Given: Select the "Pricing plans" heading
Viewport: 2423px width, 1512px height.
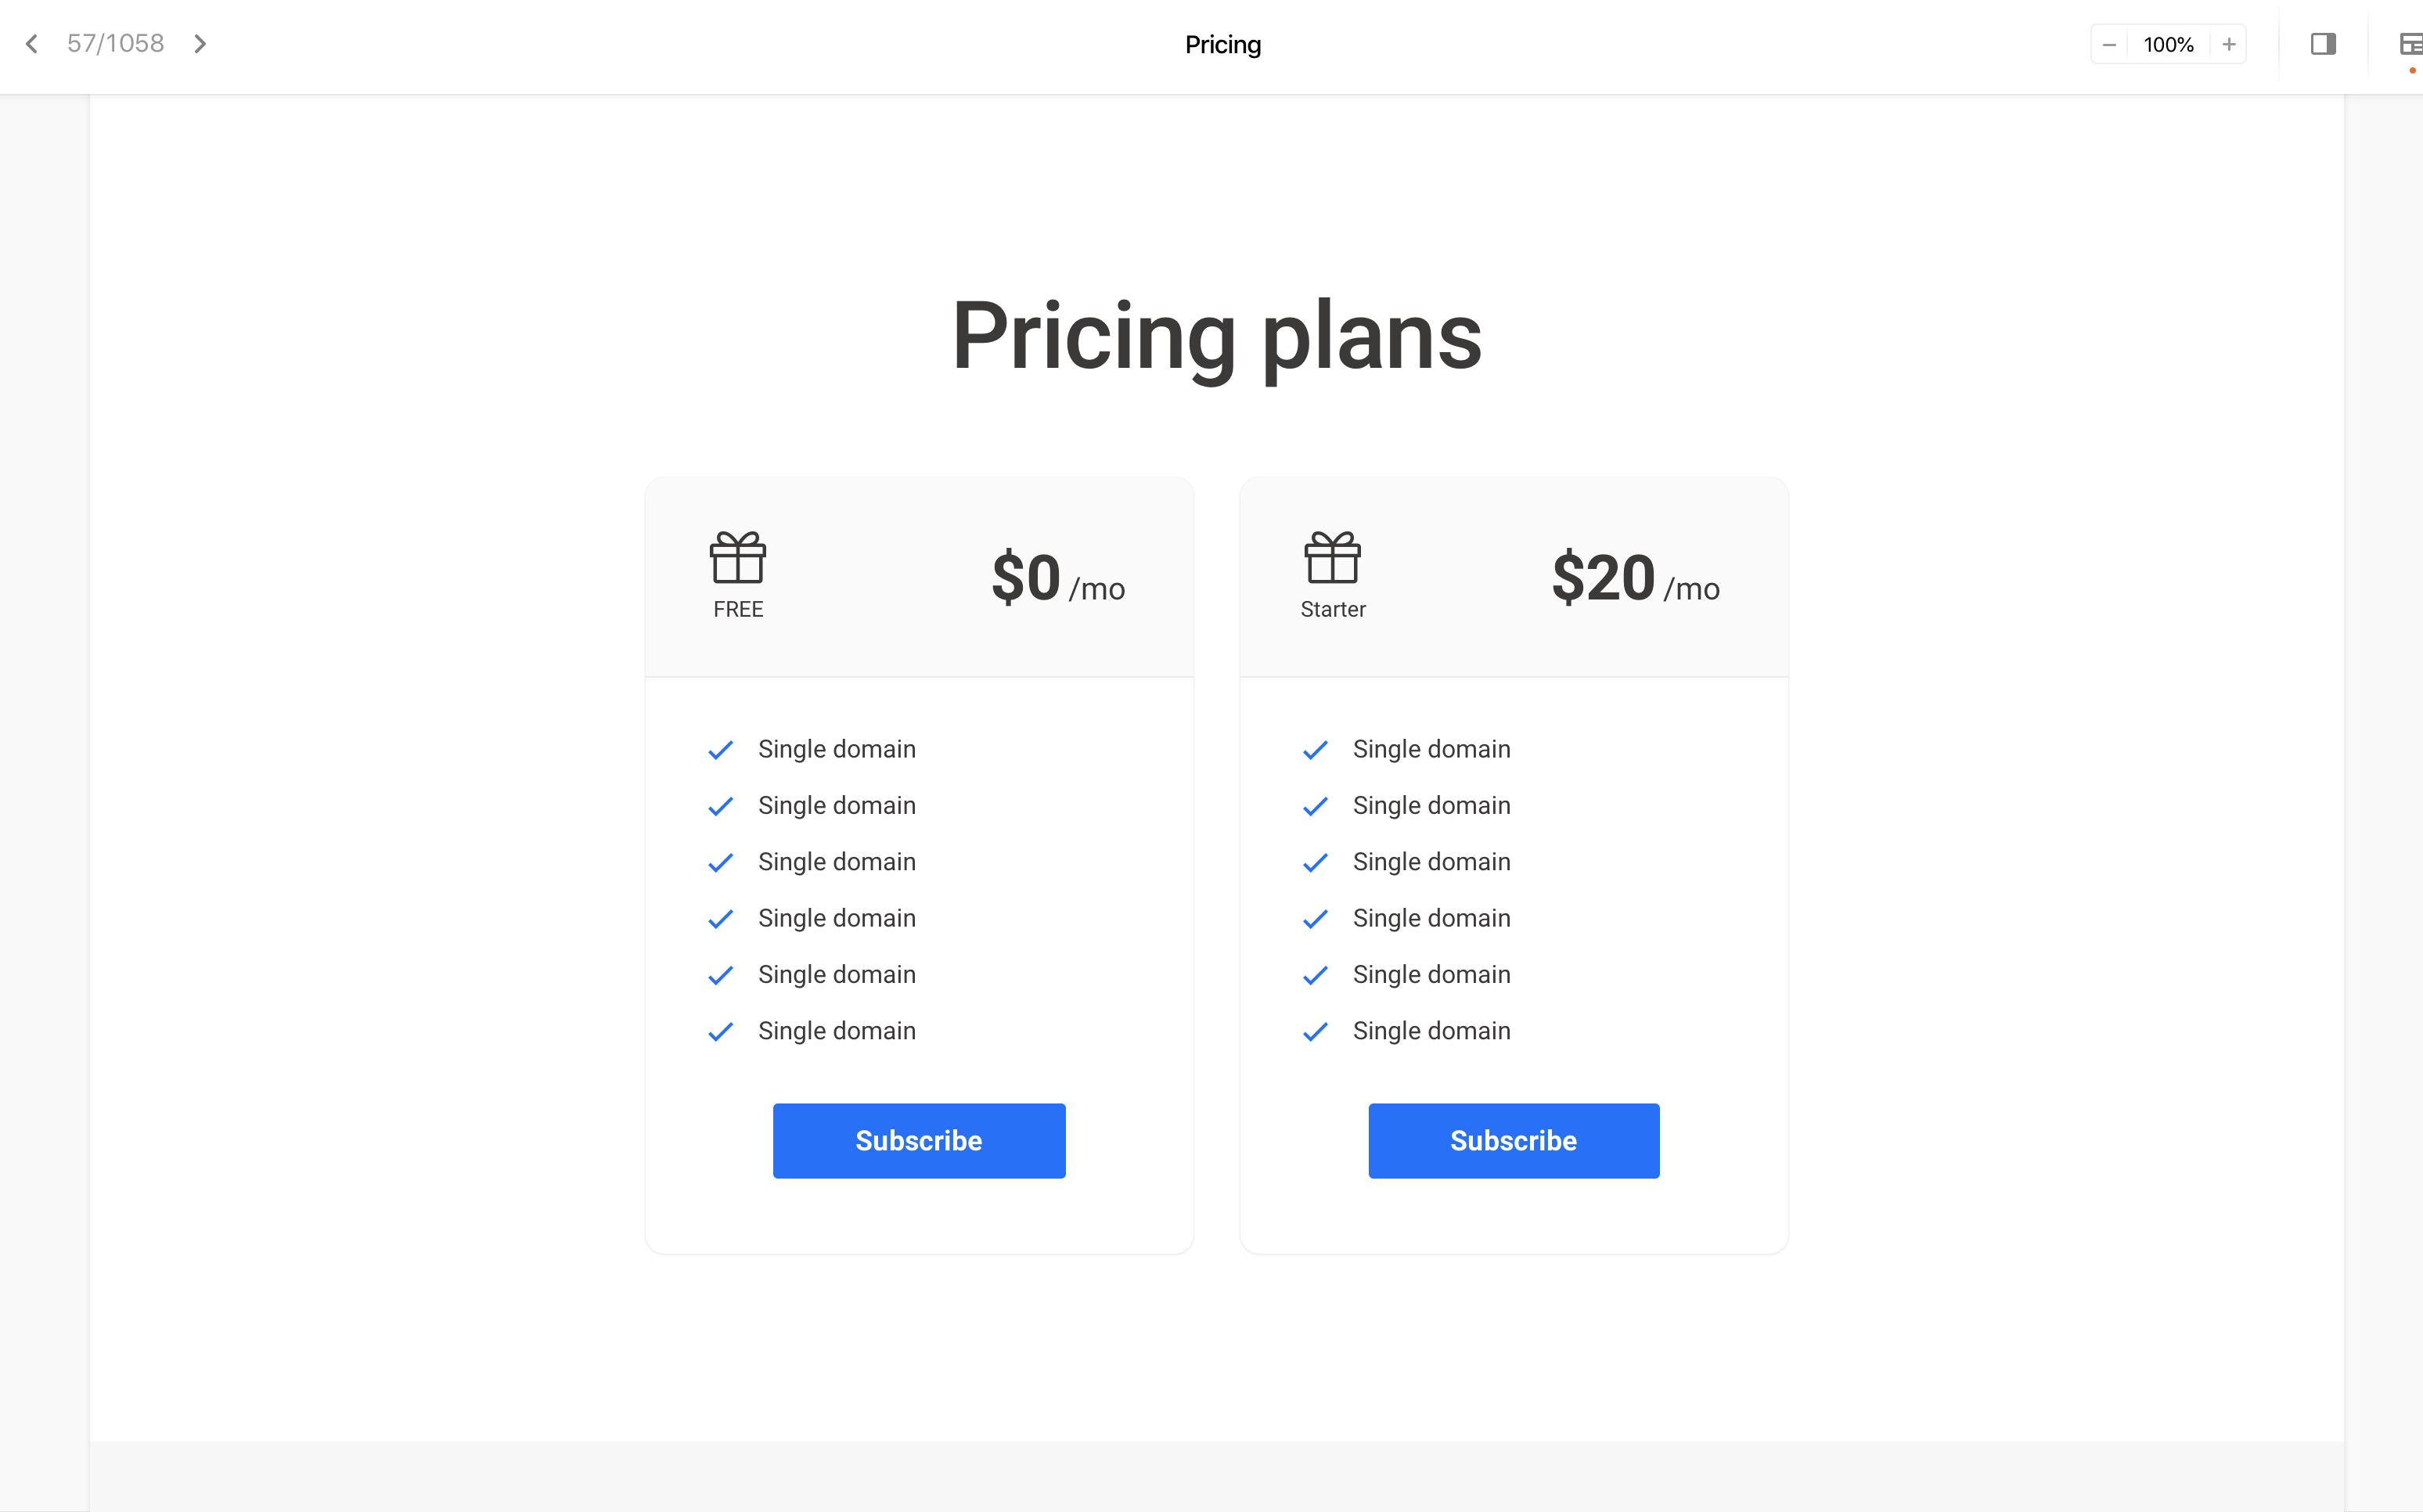Looking at the screenshot, I should [1216, 336].
